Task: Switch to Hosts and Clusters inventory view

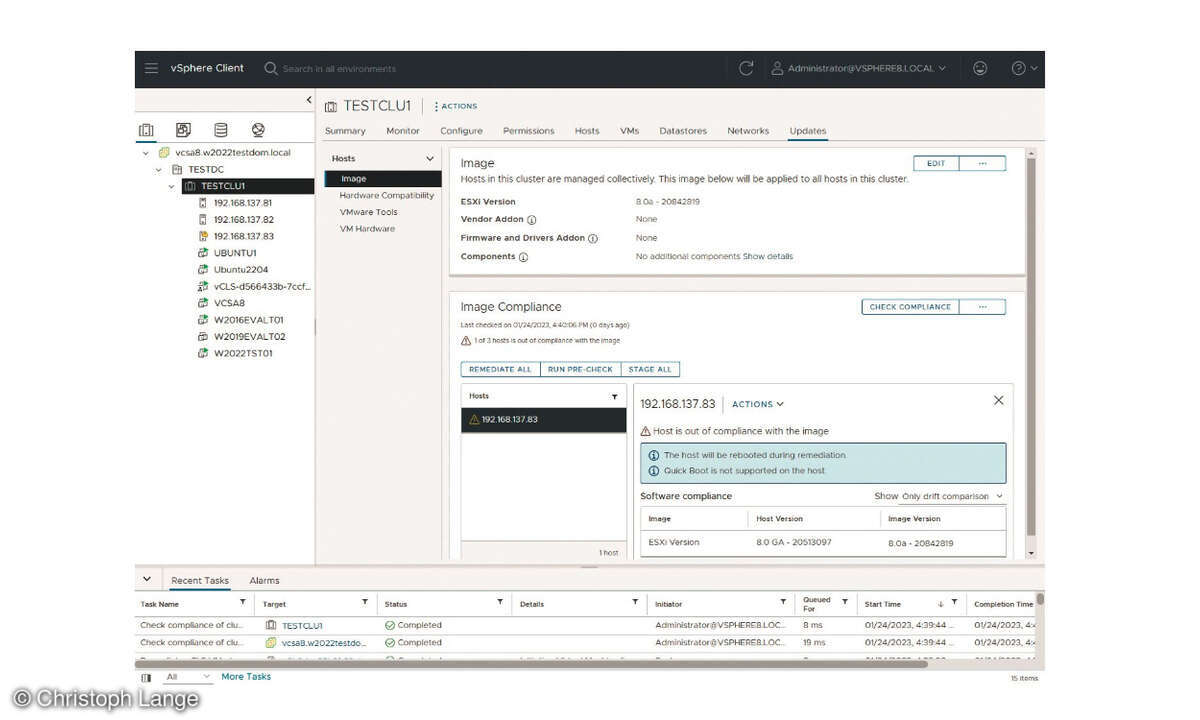Action: 147,130
